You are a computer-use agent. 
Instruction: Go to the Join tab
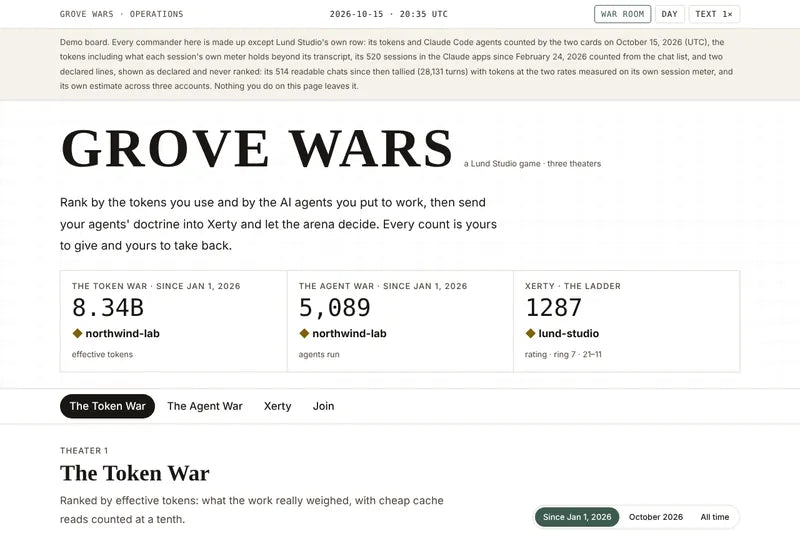click(323, 406)
